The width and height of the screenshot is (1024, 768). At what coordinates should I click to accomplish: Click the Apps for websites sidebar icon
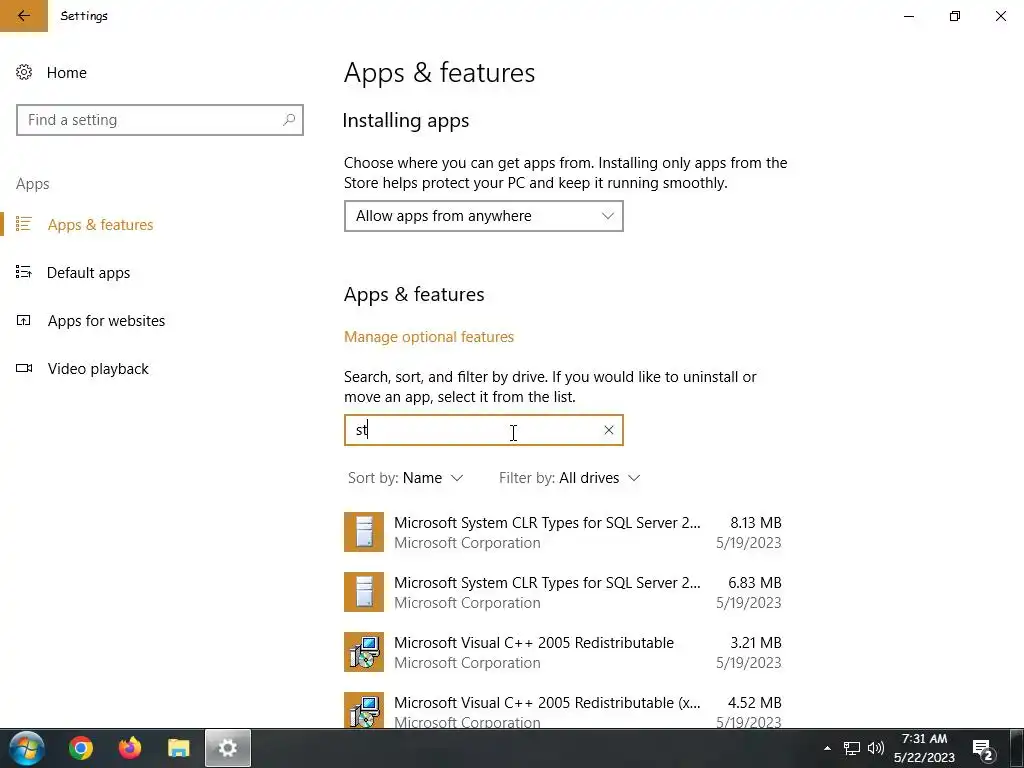click(x=24, y=321)
